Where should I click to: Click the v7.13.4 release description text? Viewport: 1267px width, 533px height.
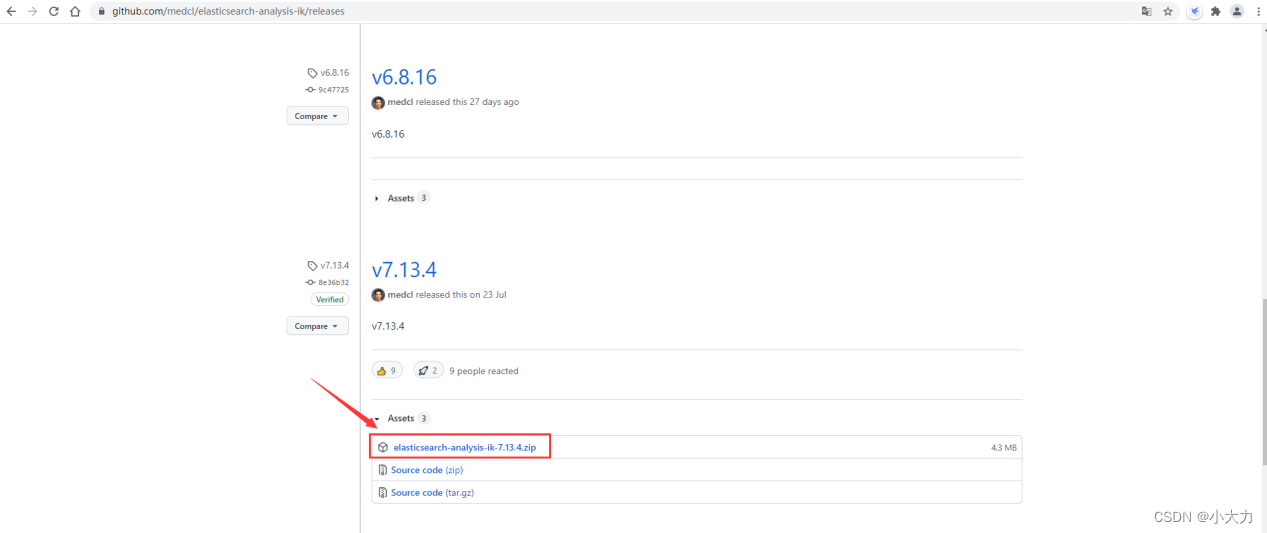click(388, 326)
